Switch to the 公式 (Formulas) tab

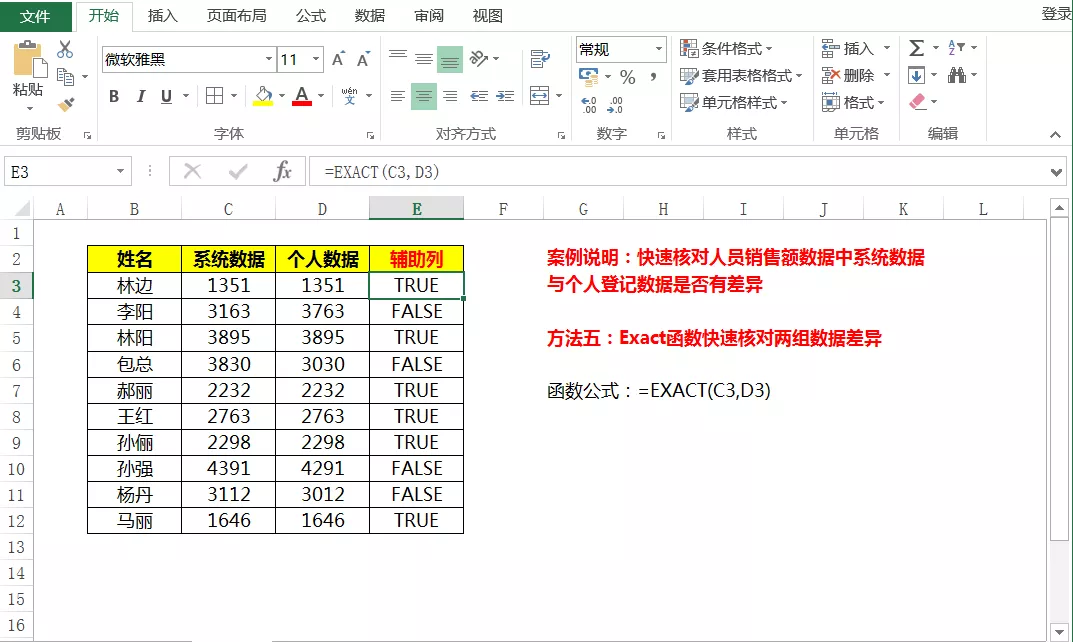(x=311, y=16)
